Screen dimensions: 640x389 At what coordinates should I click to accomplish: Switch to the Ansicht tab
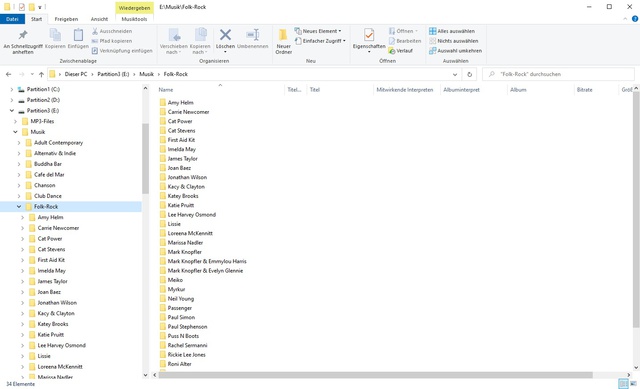point(99,19)
